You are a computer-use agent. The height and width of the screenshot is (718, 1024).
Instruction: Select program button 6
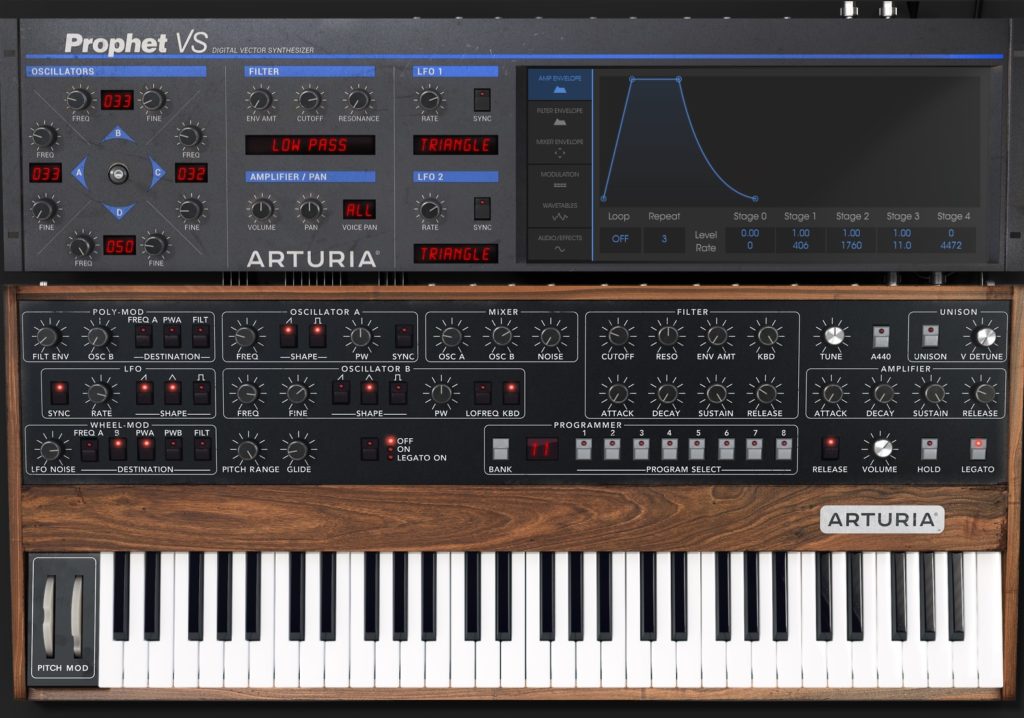726,449
